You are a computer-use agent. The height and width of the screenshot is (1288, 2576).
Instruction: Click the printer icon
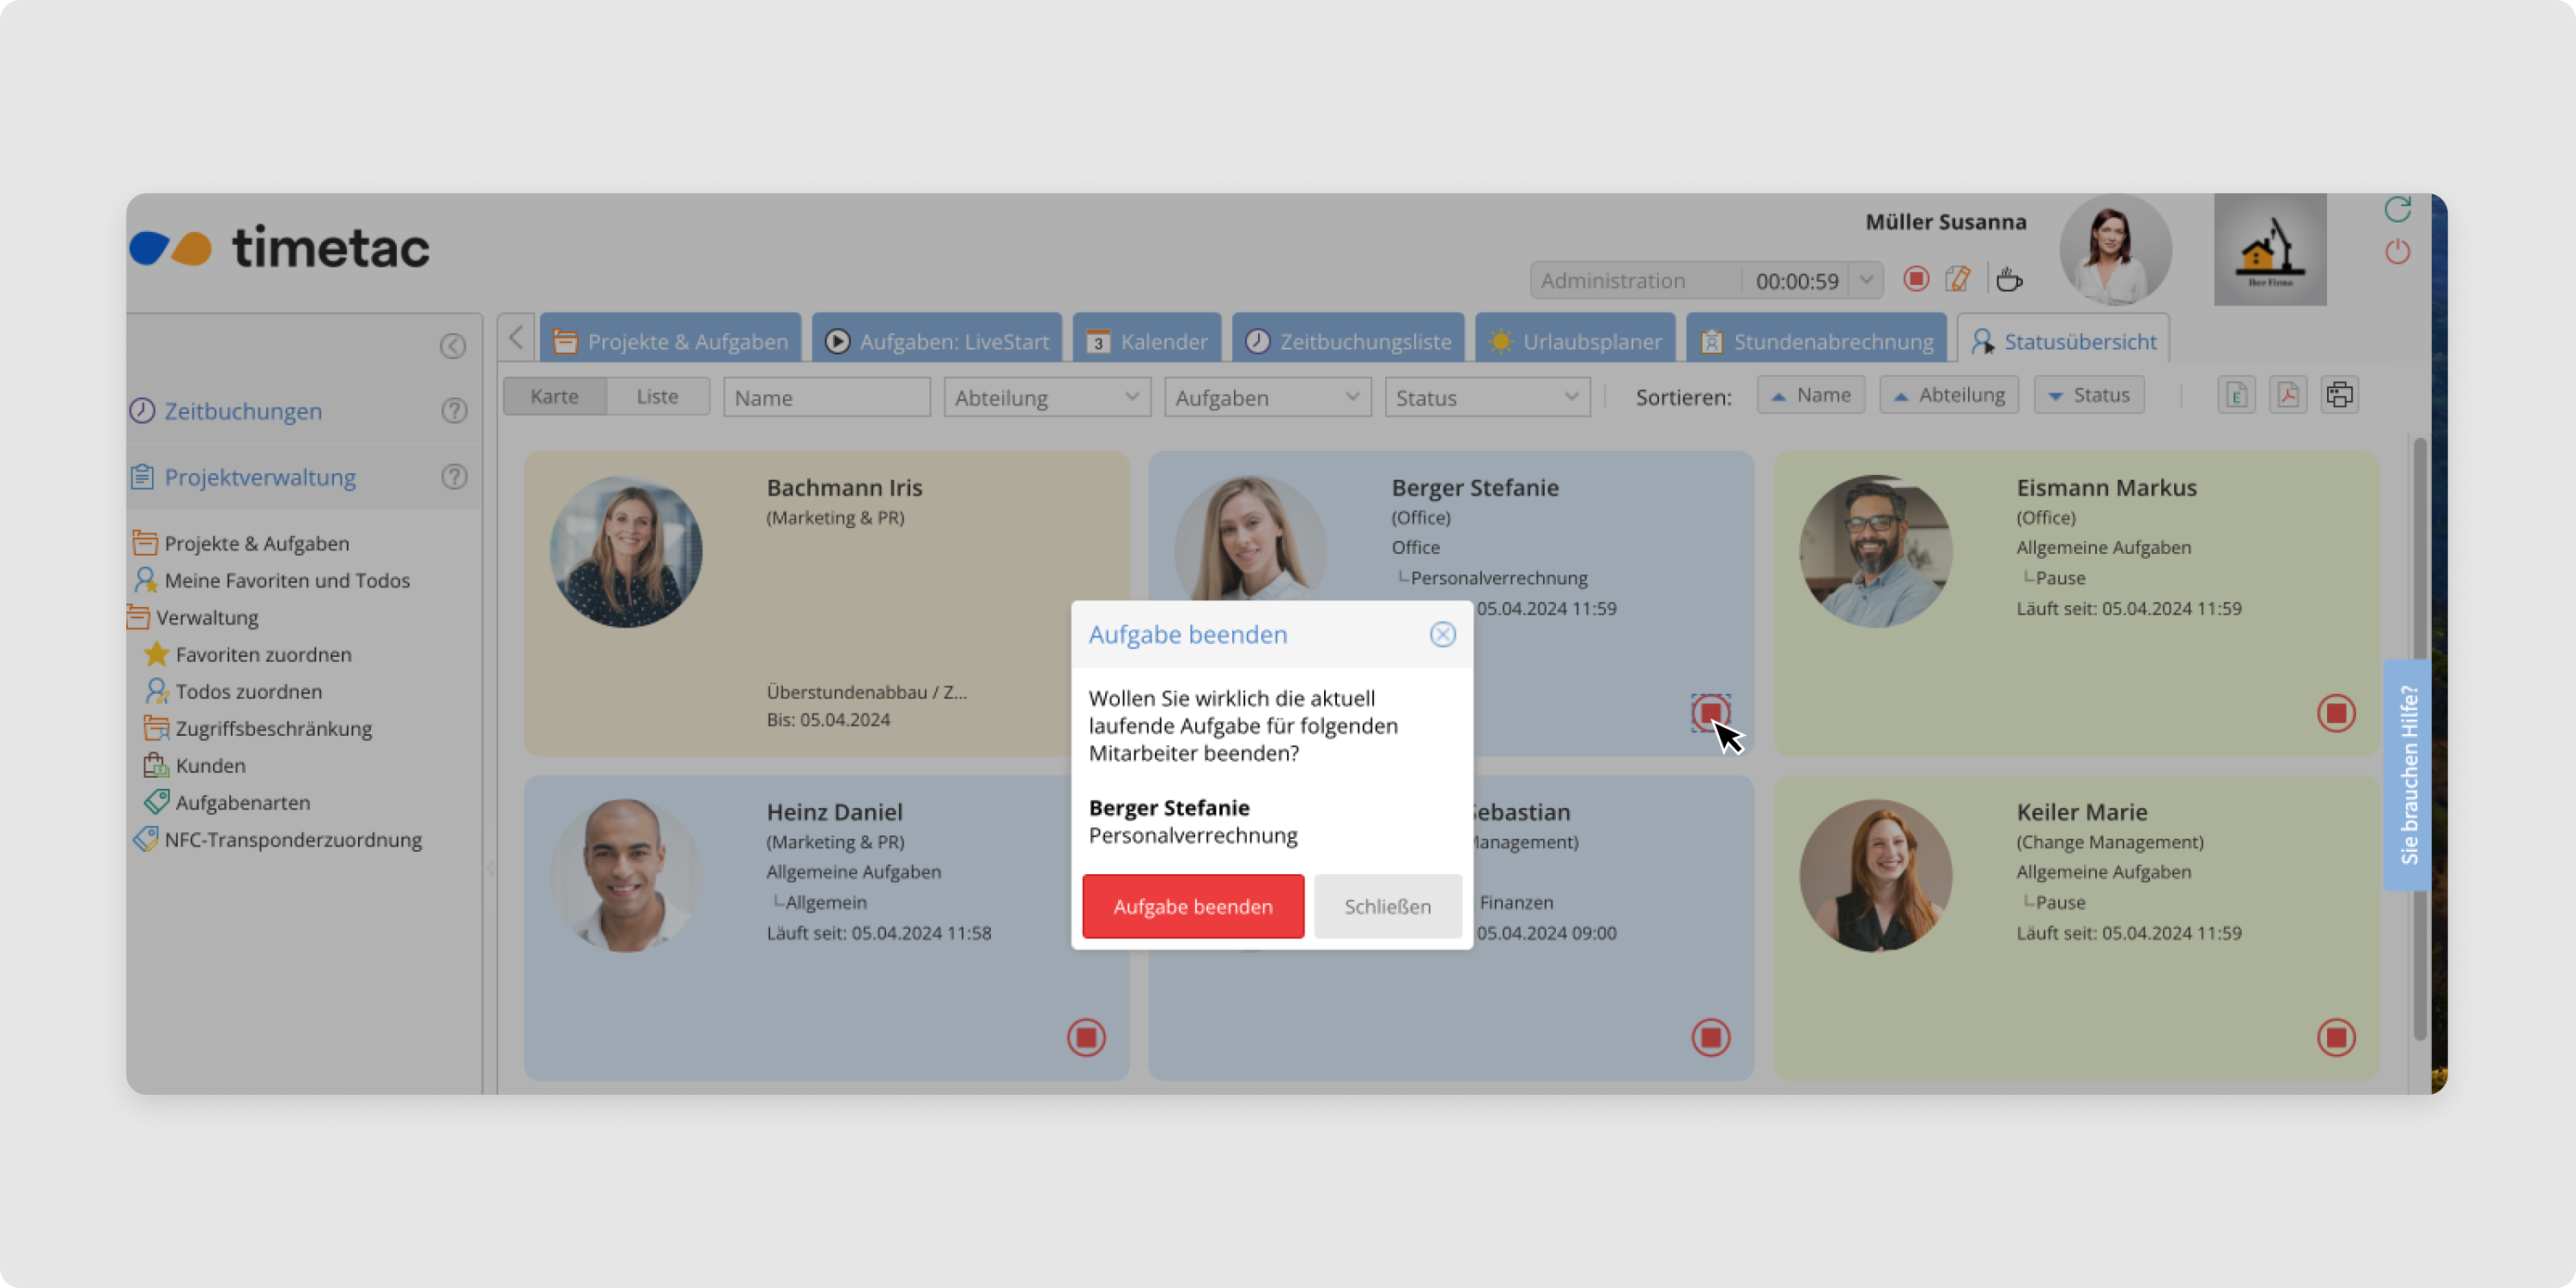coord(2339,395)
